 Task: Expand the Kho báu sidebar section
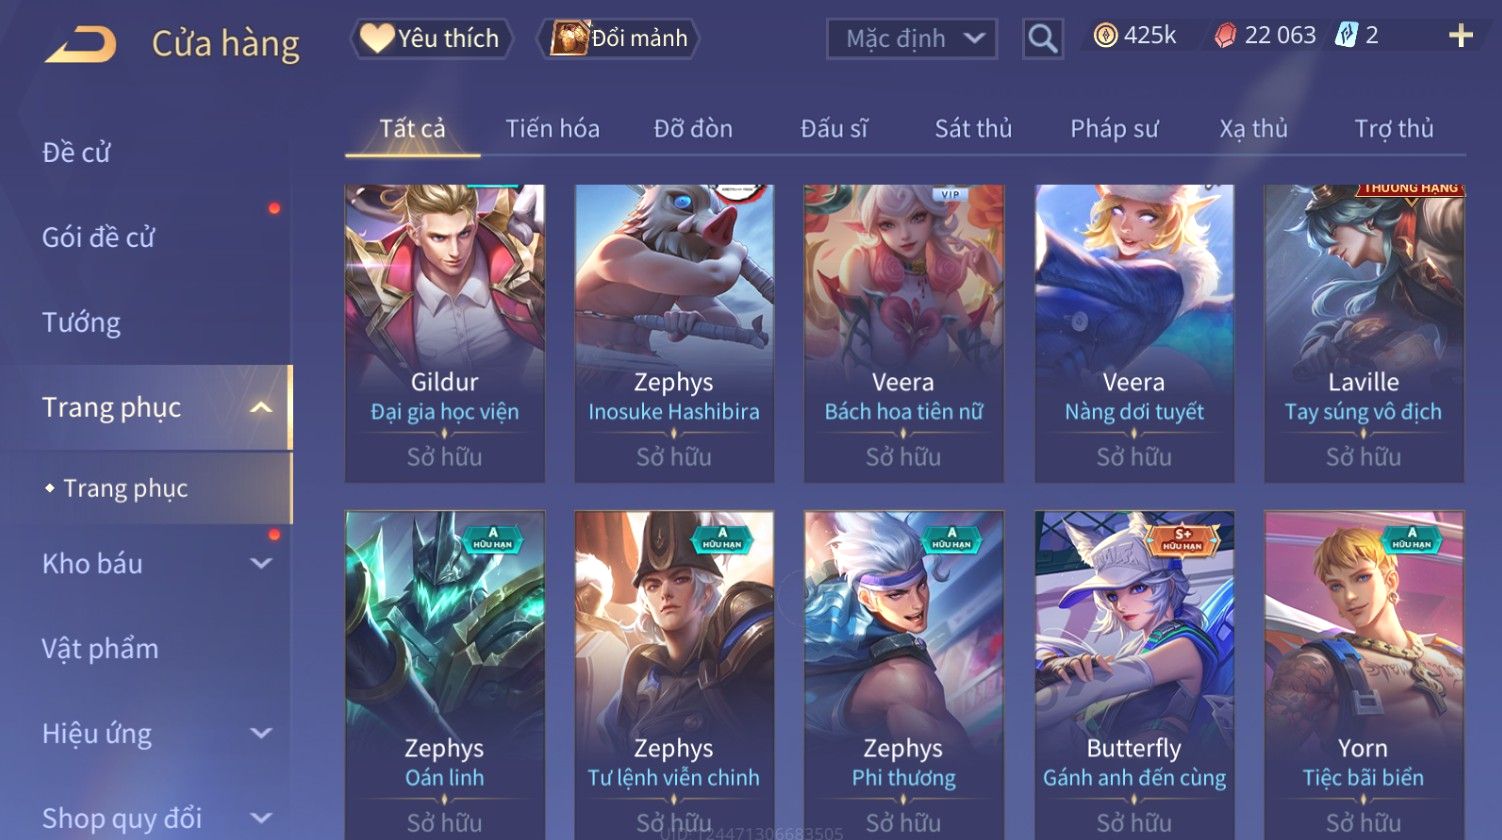[x=260, y=564]
